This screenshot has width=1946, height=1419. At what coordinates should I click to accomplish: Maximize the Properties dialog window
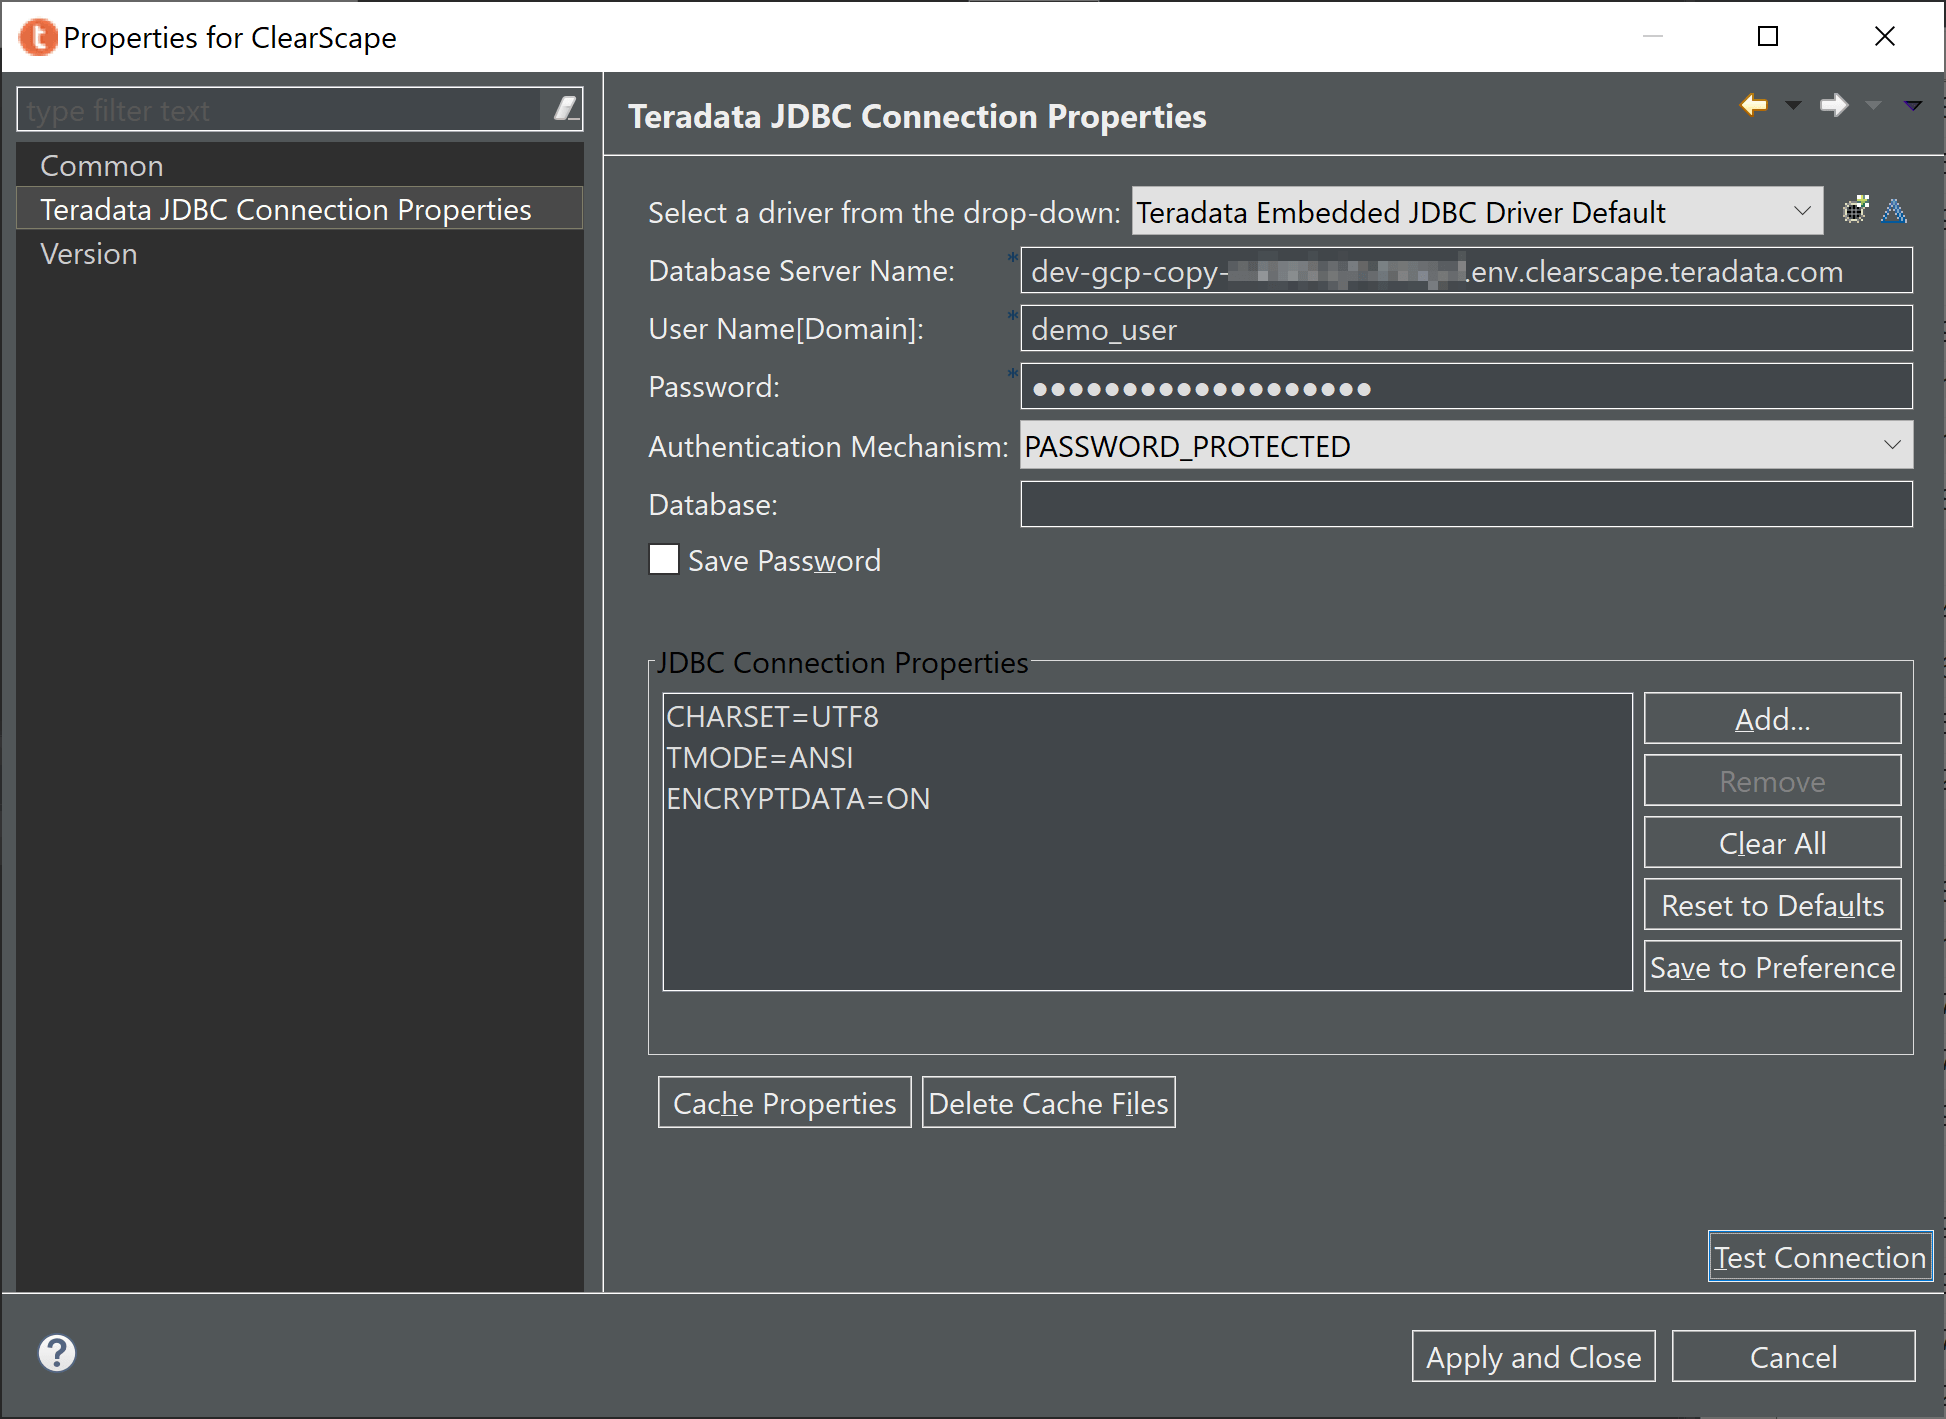(1768, 36)
